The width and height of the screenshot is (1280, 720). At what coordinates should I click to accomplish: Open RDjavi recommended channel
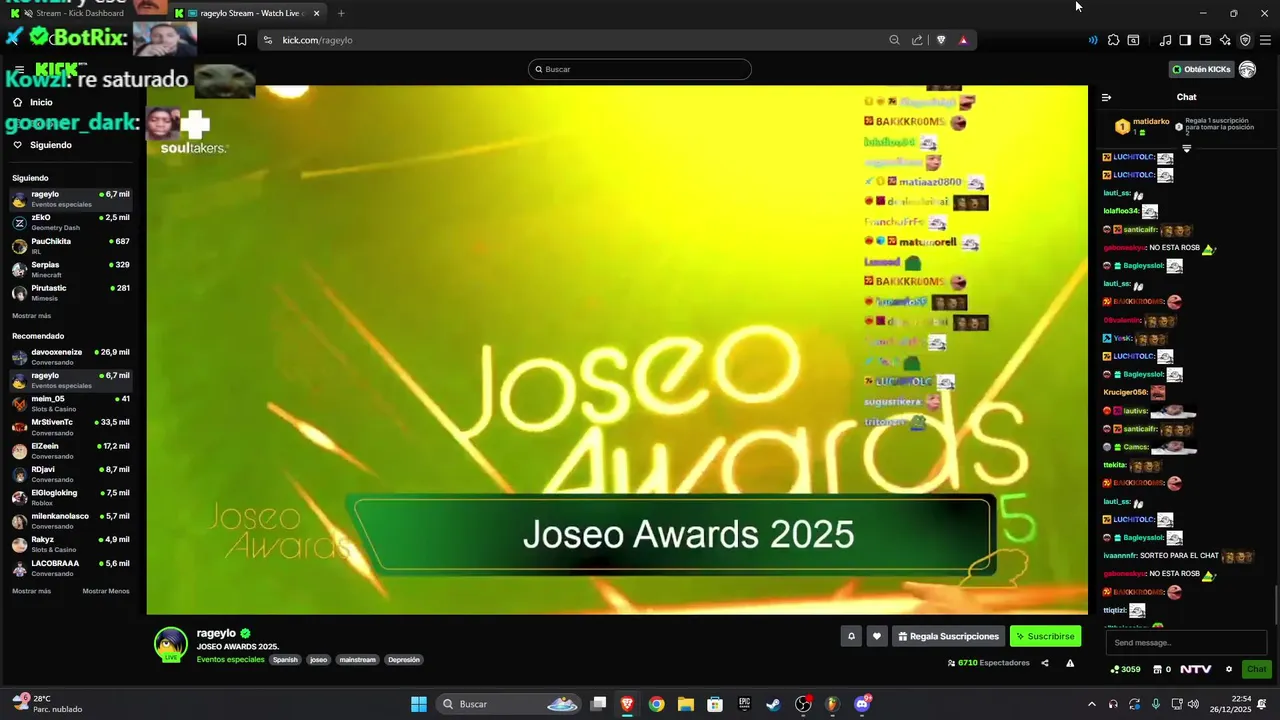(x=70, y=474)
